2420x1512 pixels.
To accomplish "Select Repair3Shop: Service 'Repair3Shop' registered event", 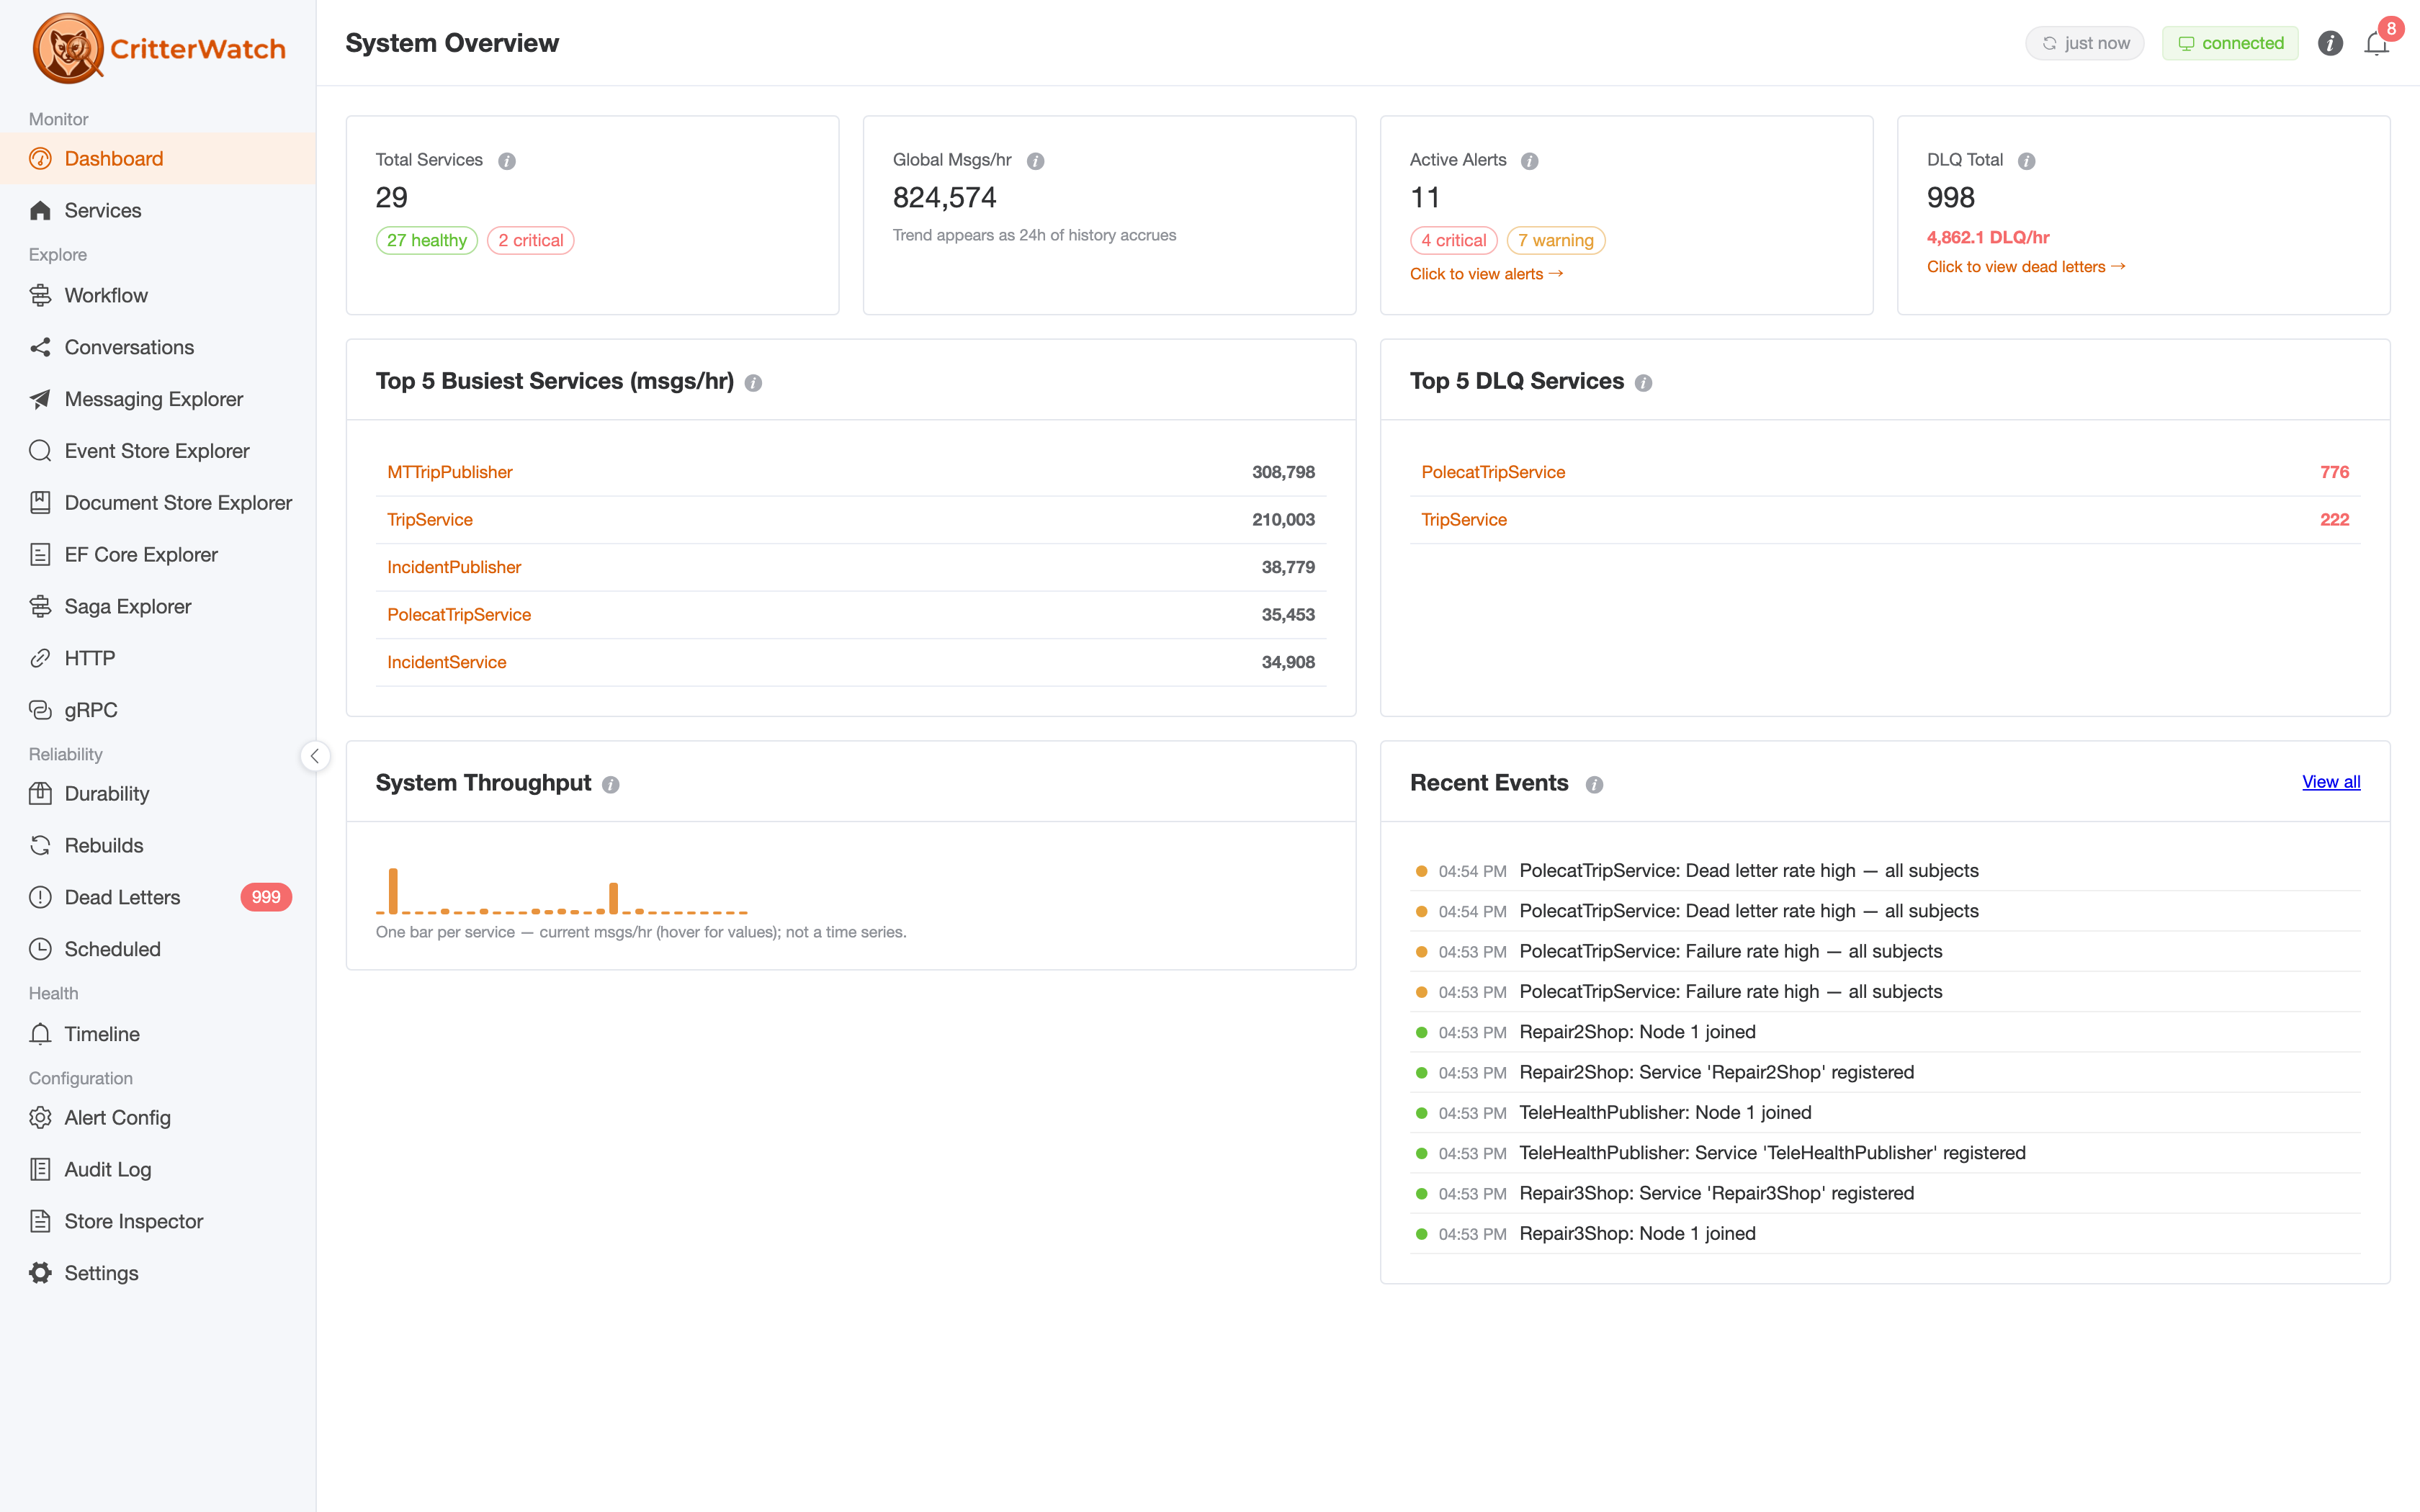I will coord(1885,1193).
